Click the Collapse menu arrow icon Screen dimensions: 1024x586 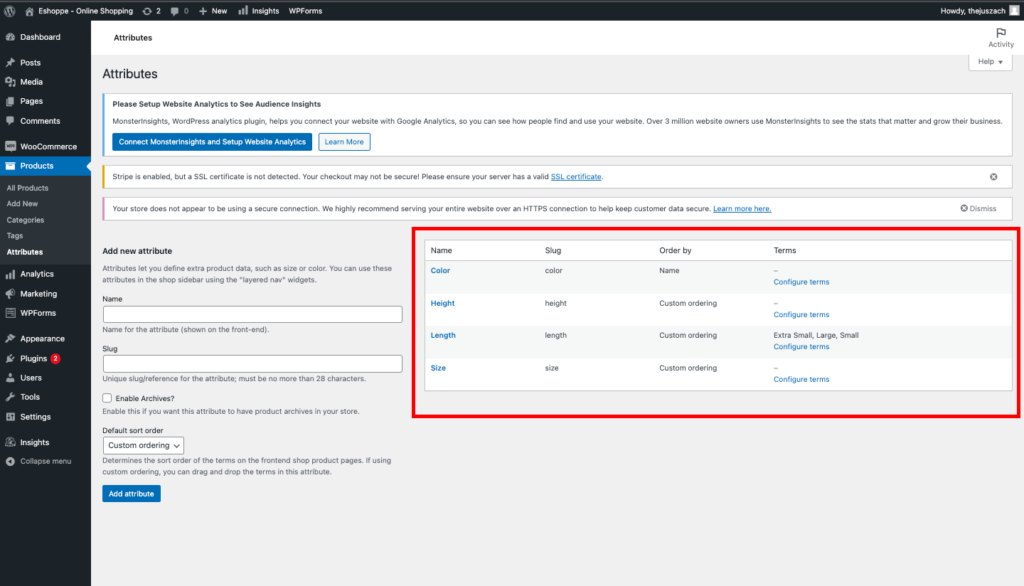(10, 461)
